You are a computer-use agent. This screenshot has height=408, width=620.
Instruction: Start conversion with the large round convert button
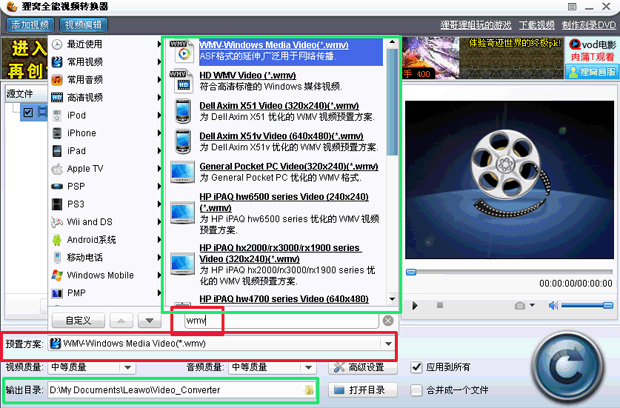click(569, 368)
